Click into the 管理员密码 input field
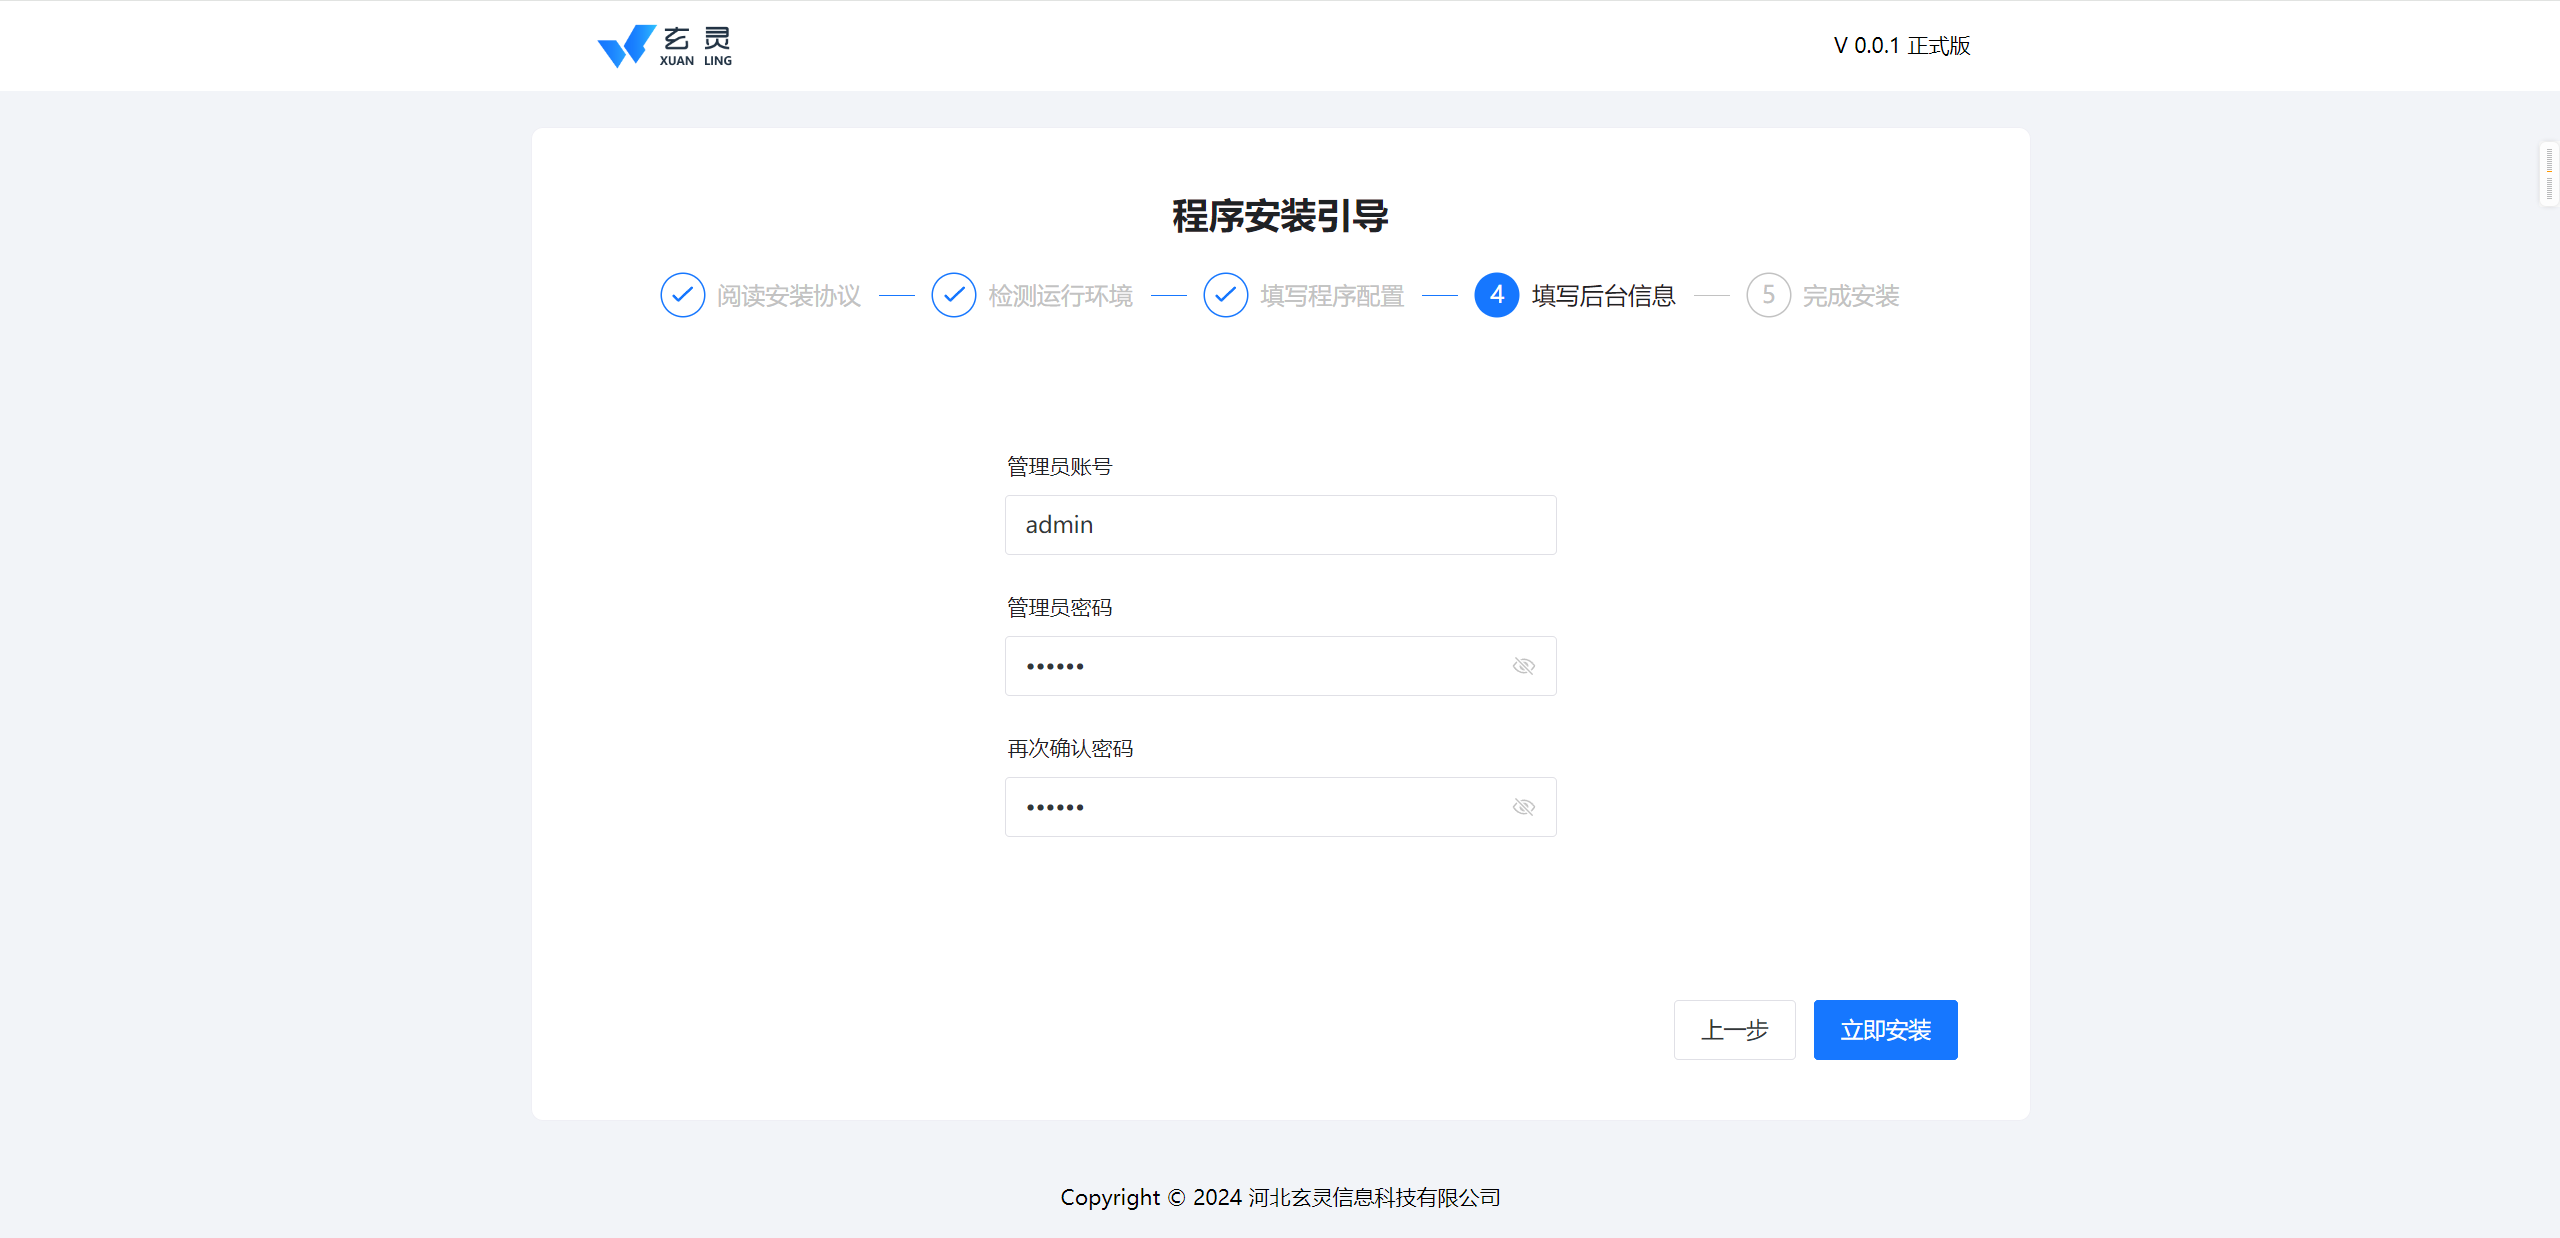The height and width of the screenshot is (1238, 2560). pyautogui.click(x=1260, y=666)
